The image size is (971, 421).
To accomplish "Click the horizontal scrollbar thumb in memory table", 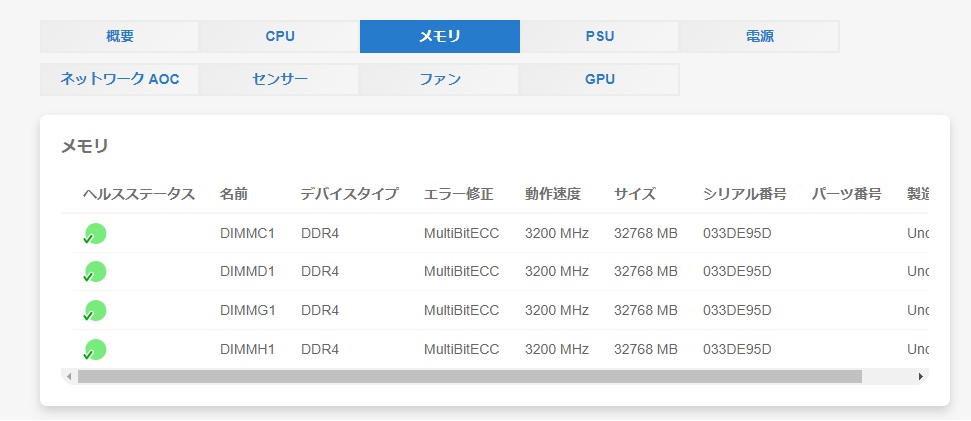I will click(x=470, y=377).
